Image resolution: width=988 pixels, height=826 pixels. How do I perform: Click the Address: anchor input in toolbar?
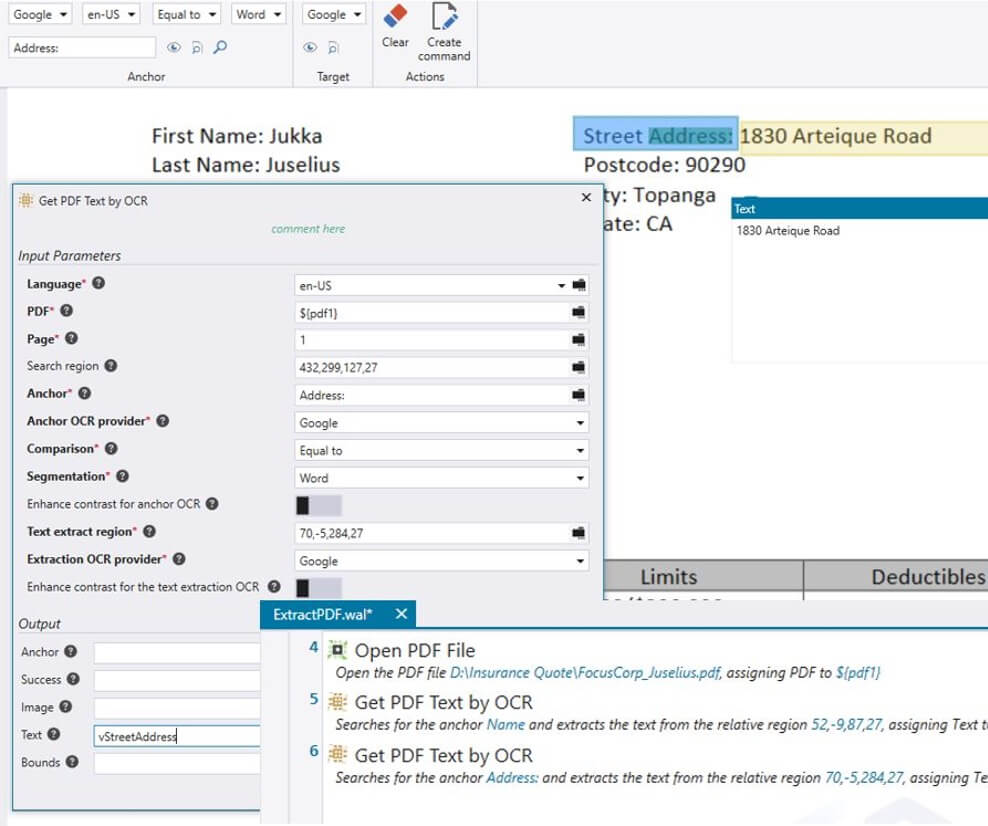pos(82,48)
